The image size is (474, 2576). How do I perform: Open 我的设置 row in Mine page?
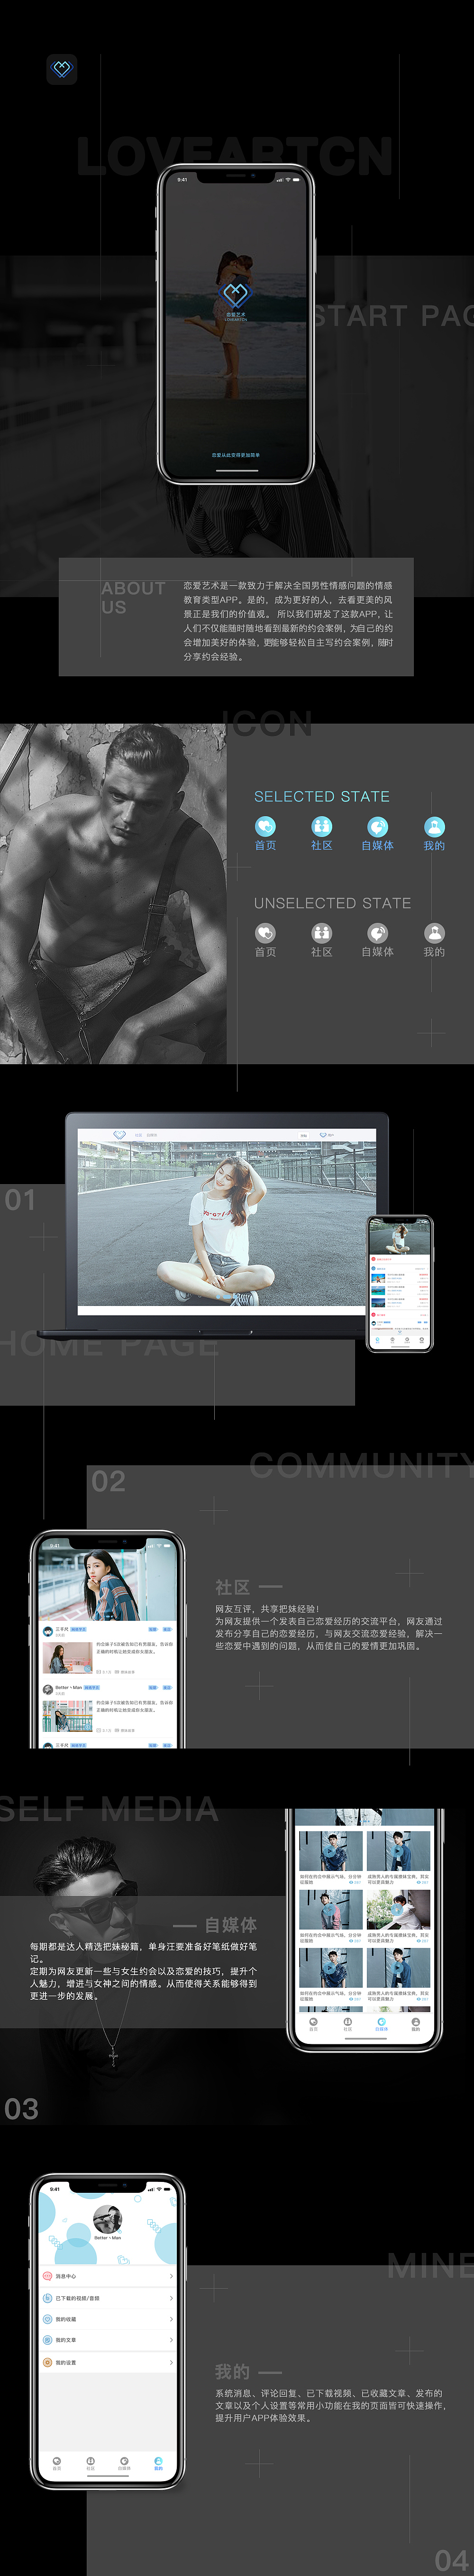[x=108, y=2362]
